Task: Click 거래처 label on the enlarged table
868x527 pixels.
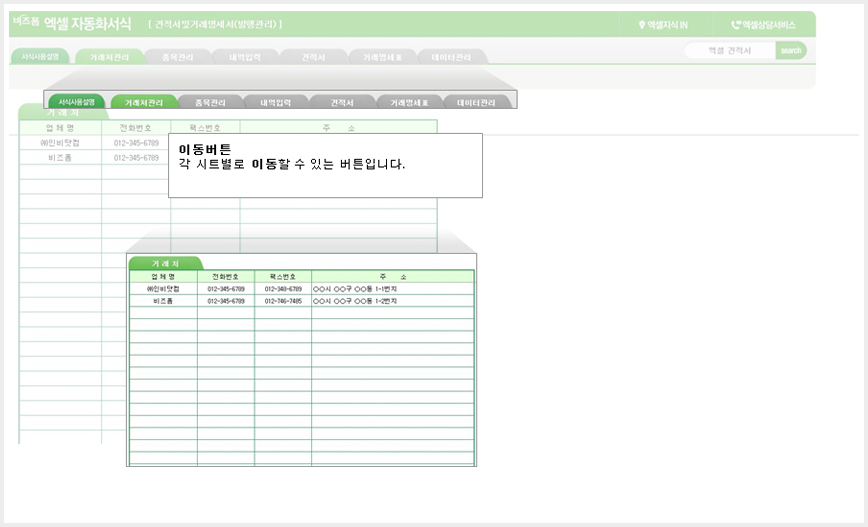Action: [166, 264]
